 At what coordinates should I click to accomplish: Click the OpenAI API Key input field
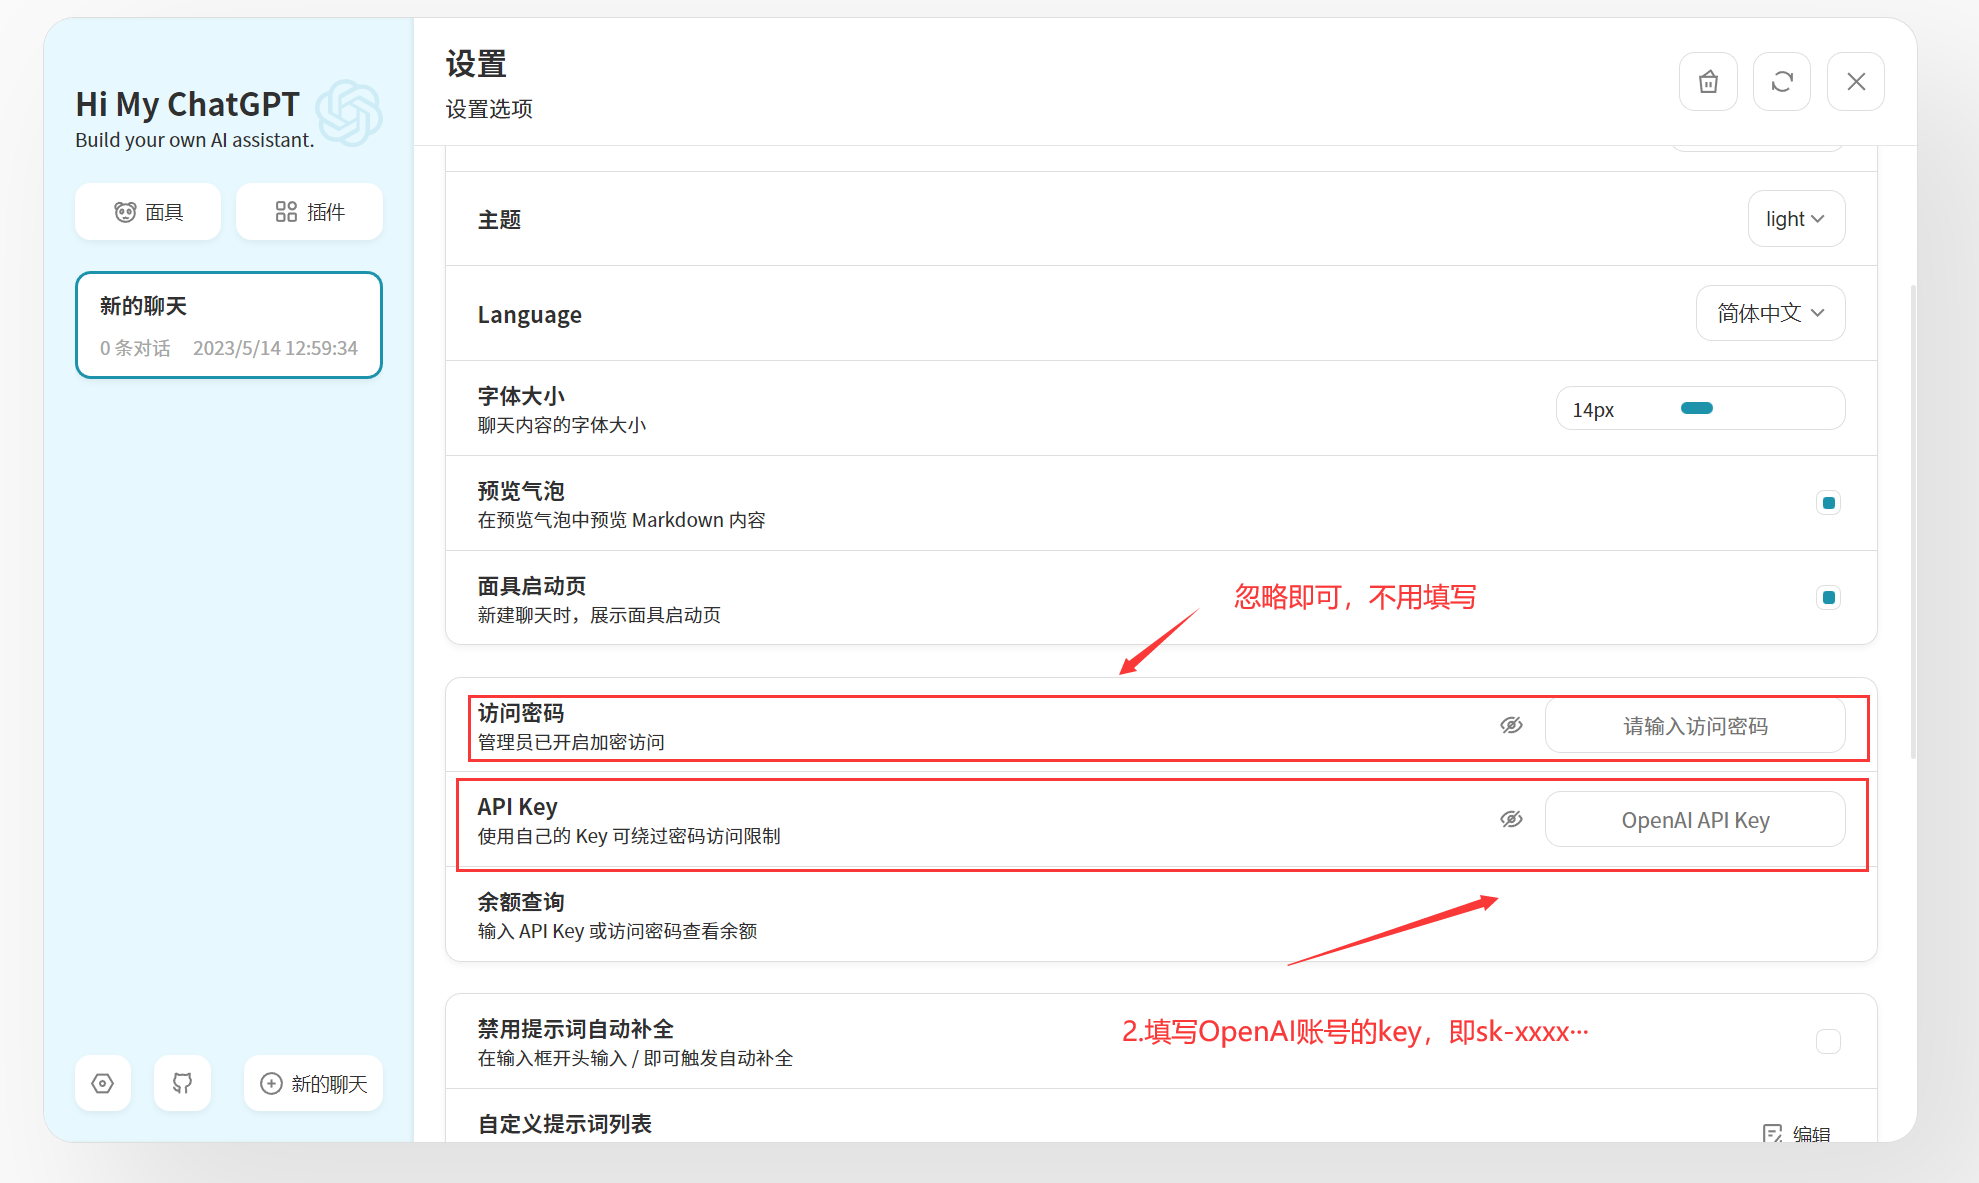click(1695, 820)
